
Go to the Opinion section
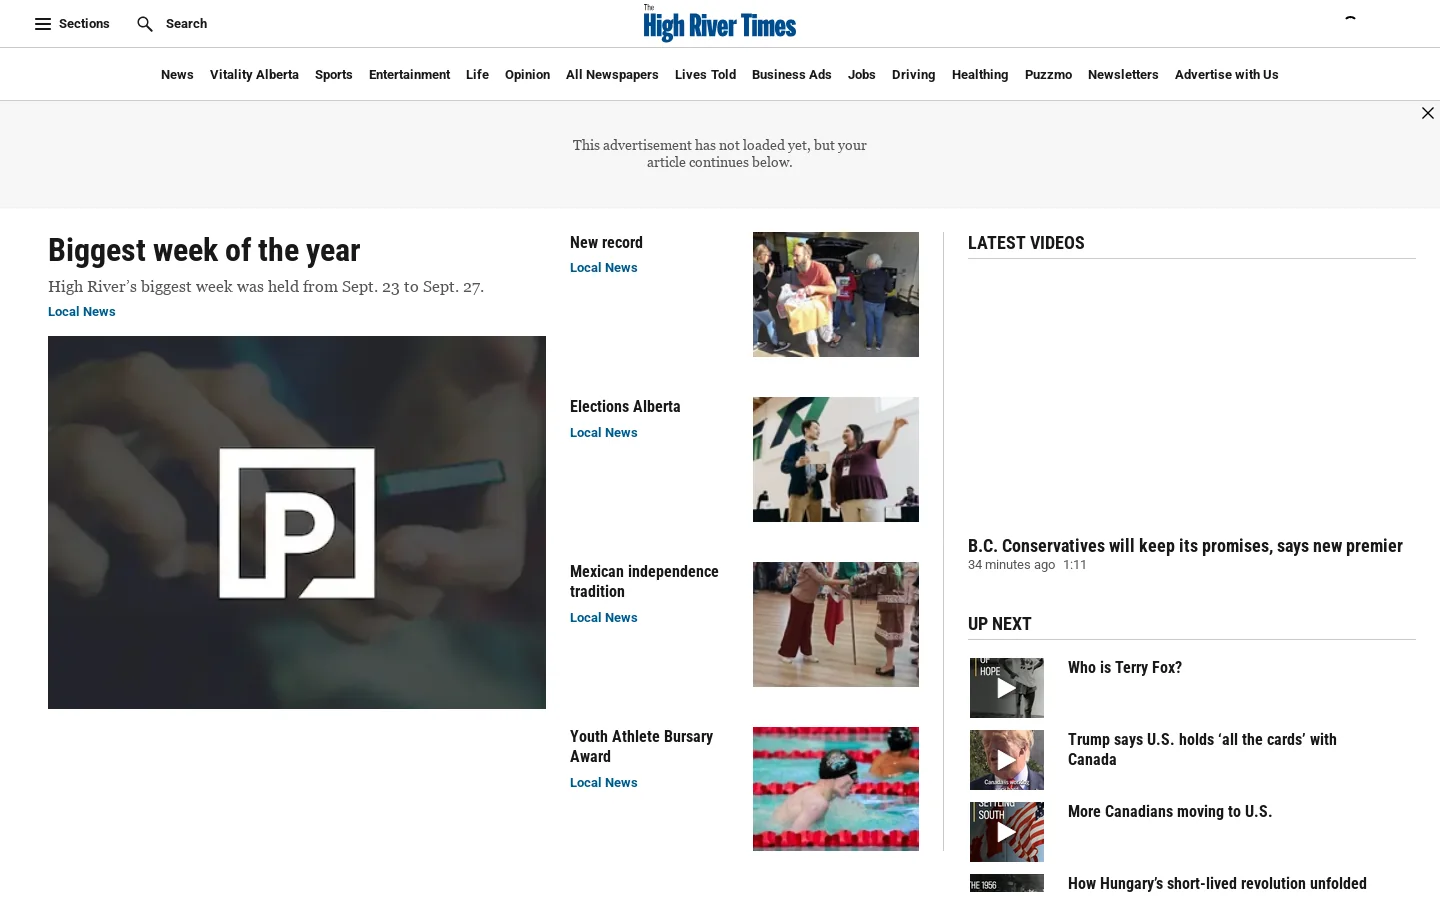coord(527,75)
